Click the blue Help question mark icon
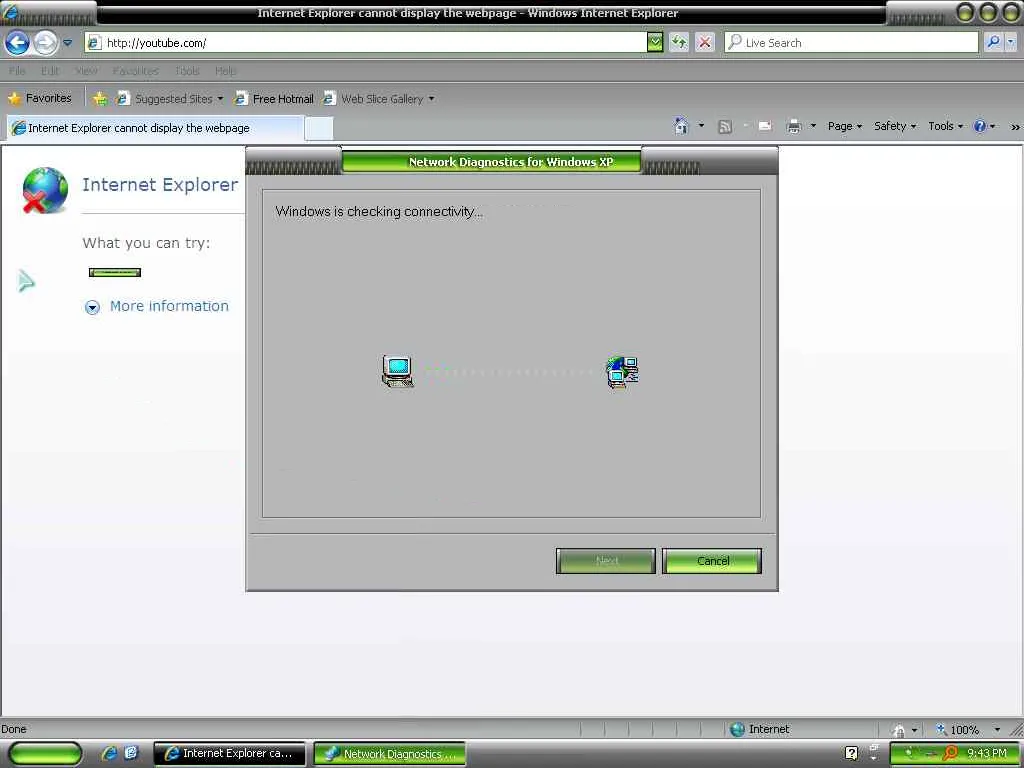Viewport: 1024px width, 768px height. tap(980, 126)
